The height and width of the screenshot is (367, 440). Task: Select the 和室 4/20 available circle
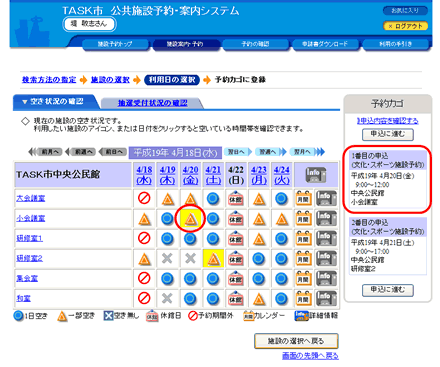click(x=190, y=298)
